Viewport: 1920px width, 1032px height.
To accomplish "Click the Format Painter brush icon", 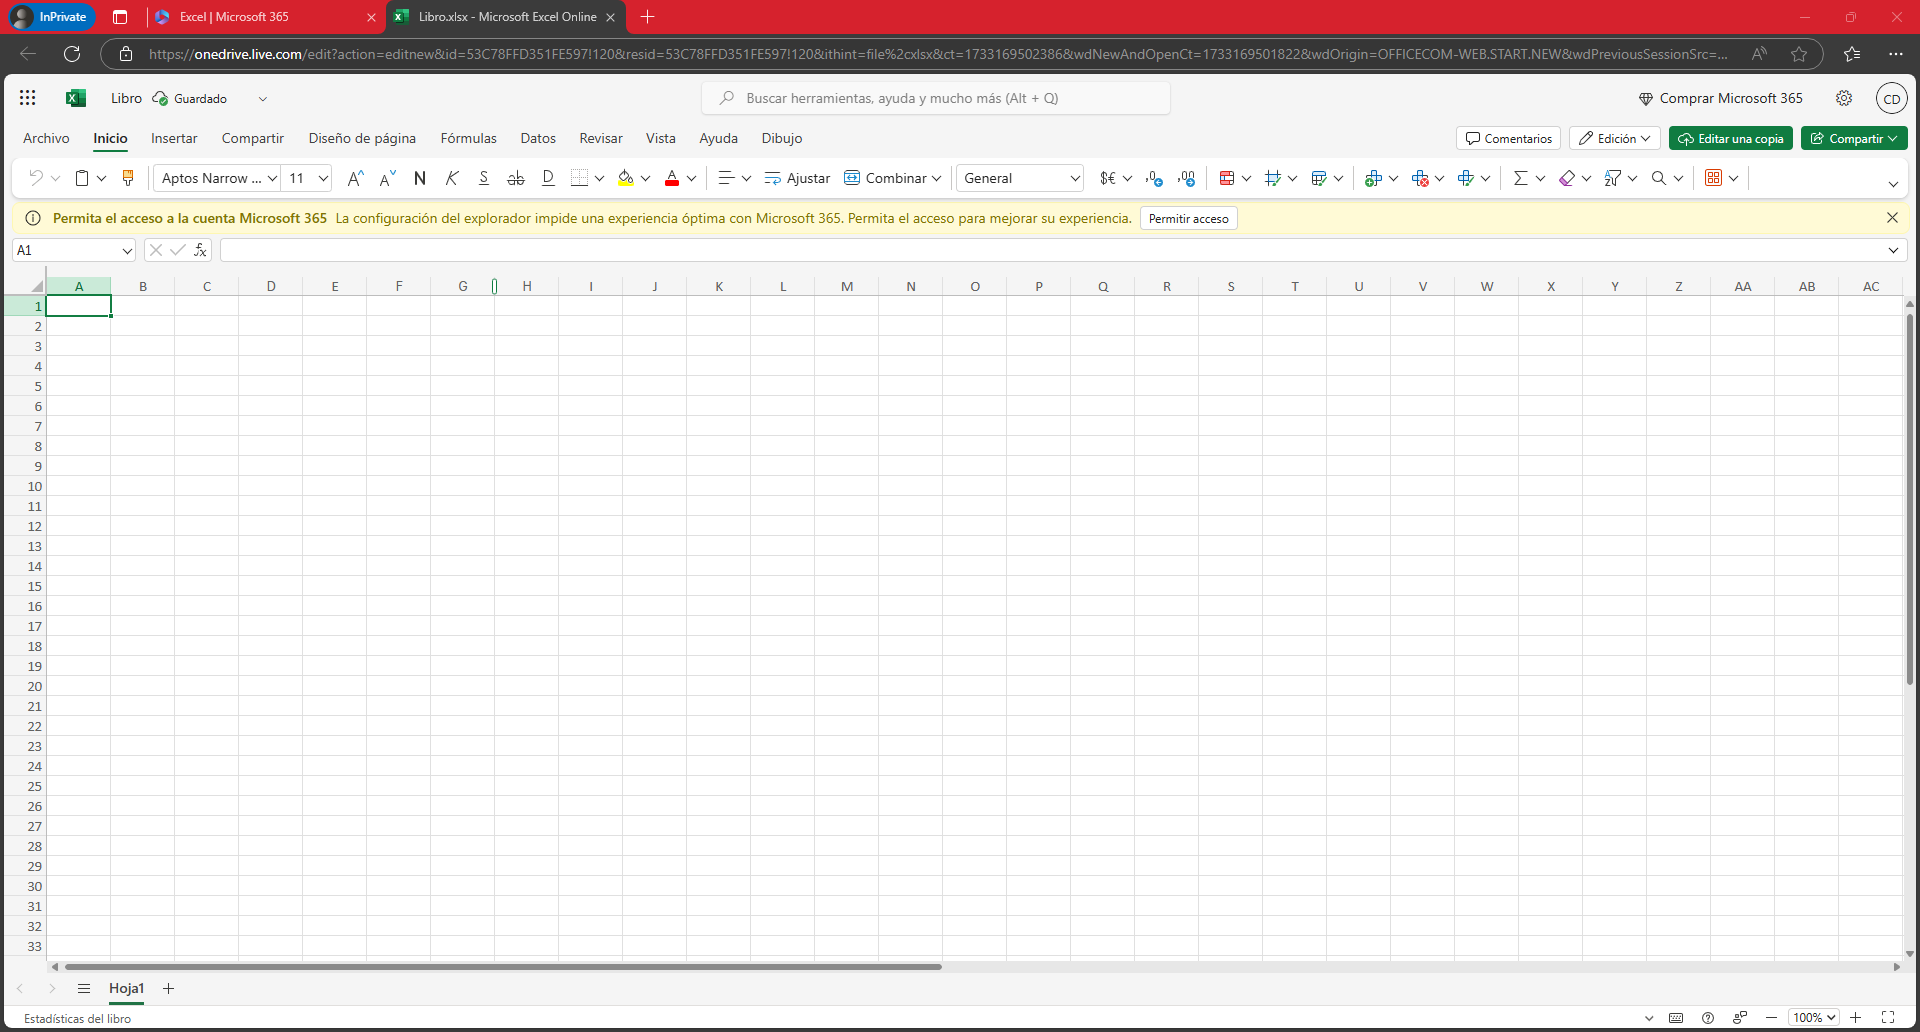I will 128,178.
